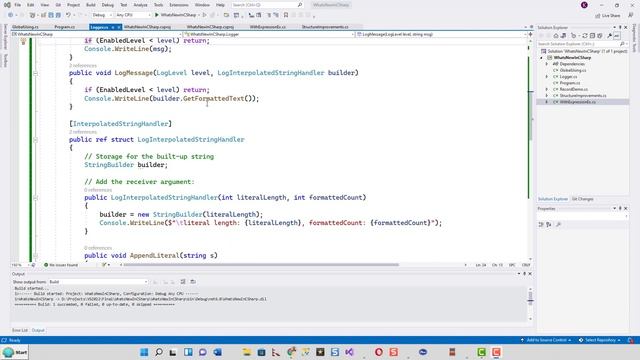Screen dimensions: 640x360
Task: Click Switch Views icon in Solution Explorer
Action: [563, 36]
